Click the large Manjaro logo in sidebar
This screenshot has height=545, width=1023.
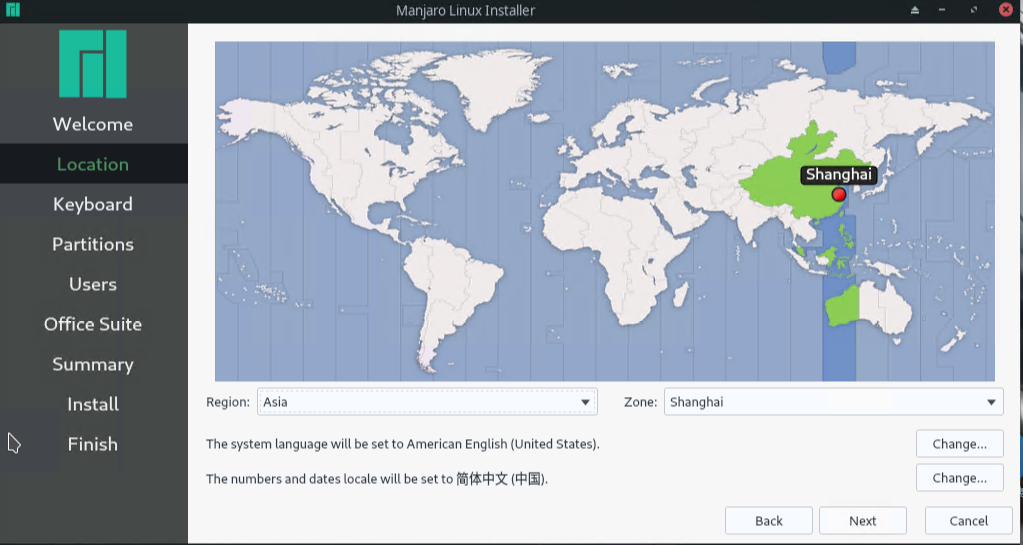pyautogui.click(x=93, y=64)
